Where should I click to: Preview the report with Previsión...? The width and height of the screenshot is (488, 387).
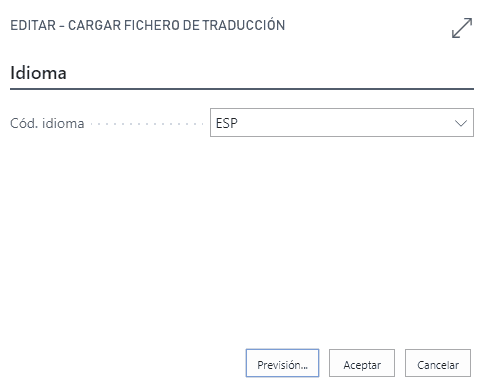[x=282, y=363]
